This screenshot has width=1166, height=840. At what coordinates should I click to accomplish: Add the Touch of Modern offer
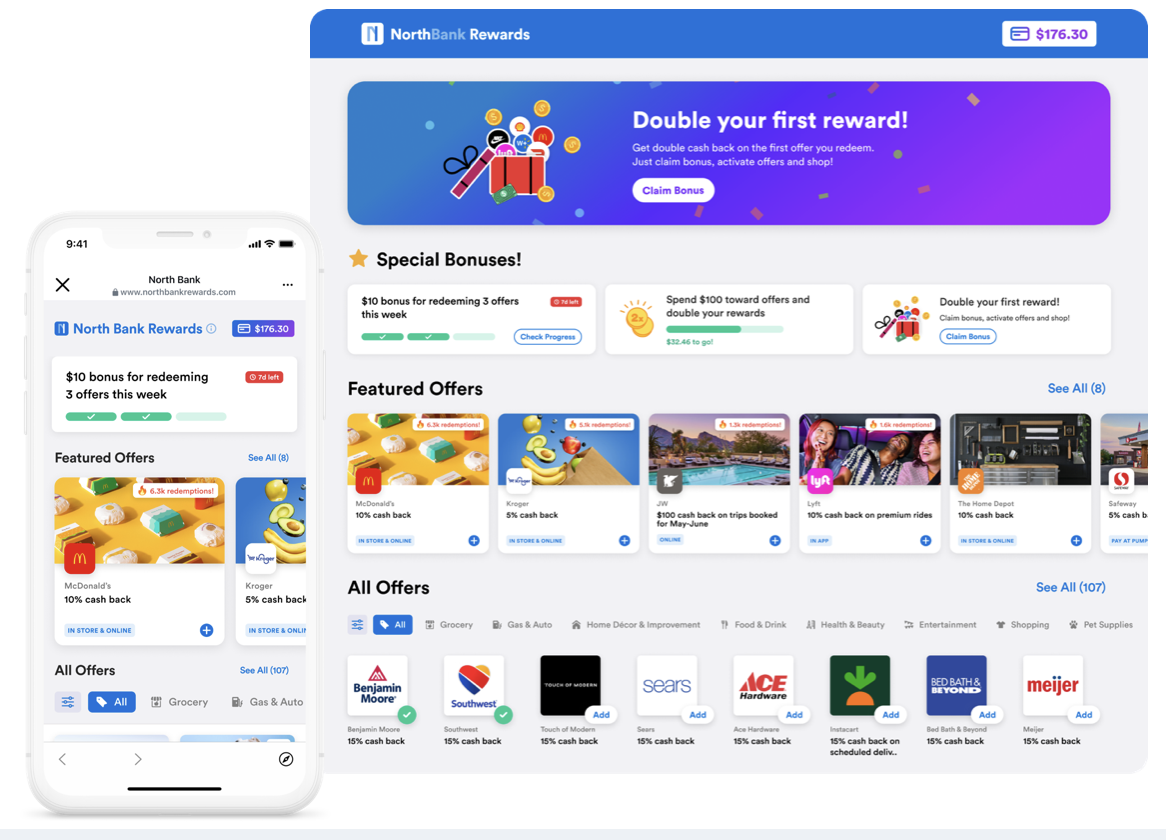[601, 714]
